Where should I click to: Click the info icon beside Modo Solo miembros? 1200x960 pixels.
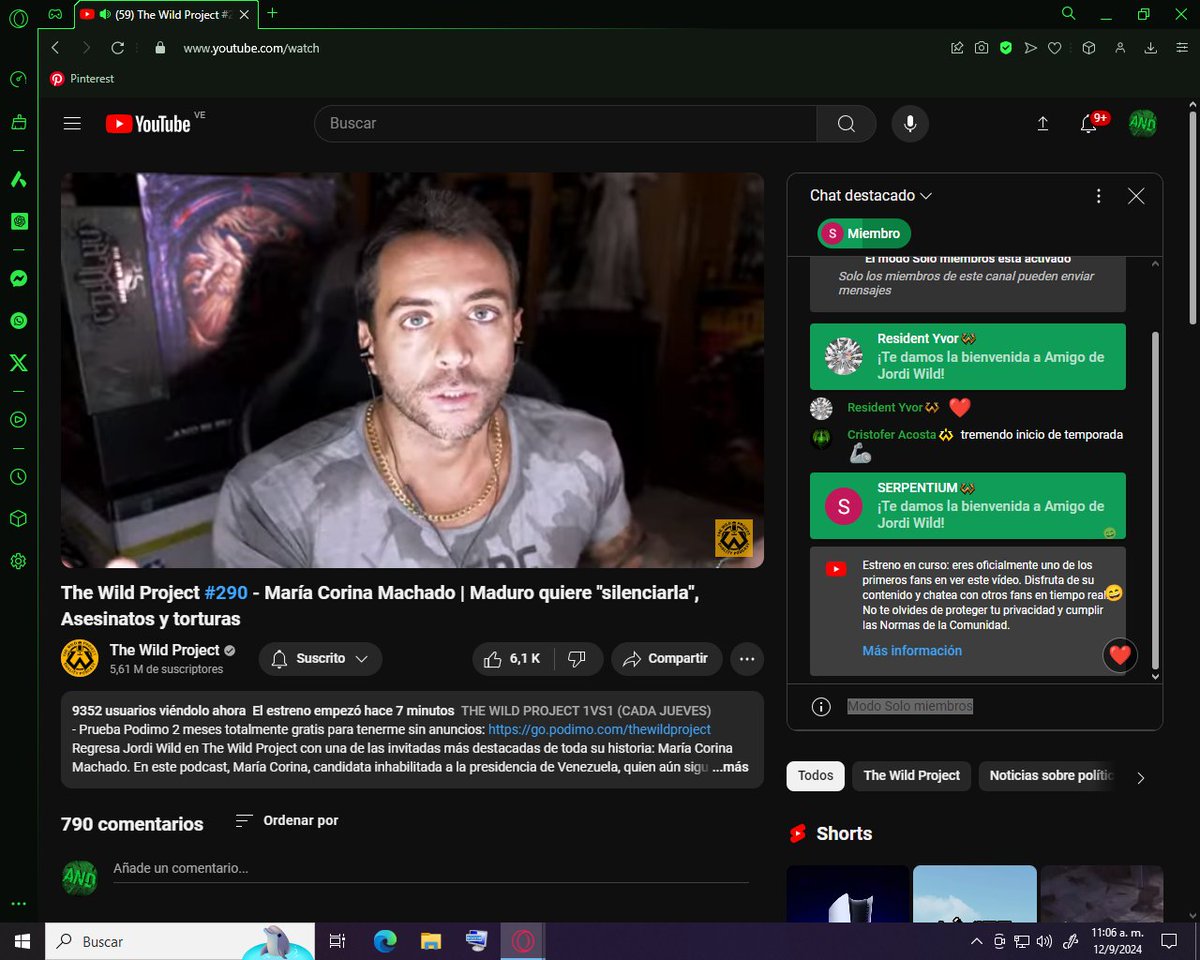[x=821, y=707]
